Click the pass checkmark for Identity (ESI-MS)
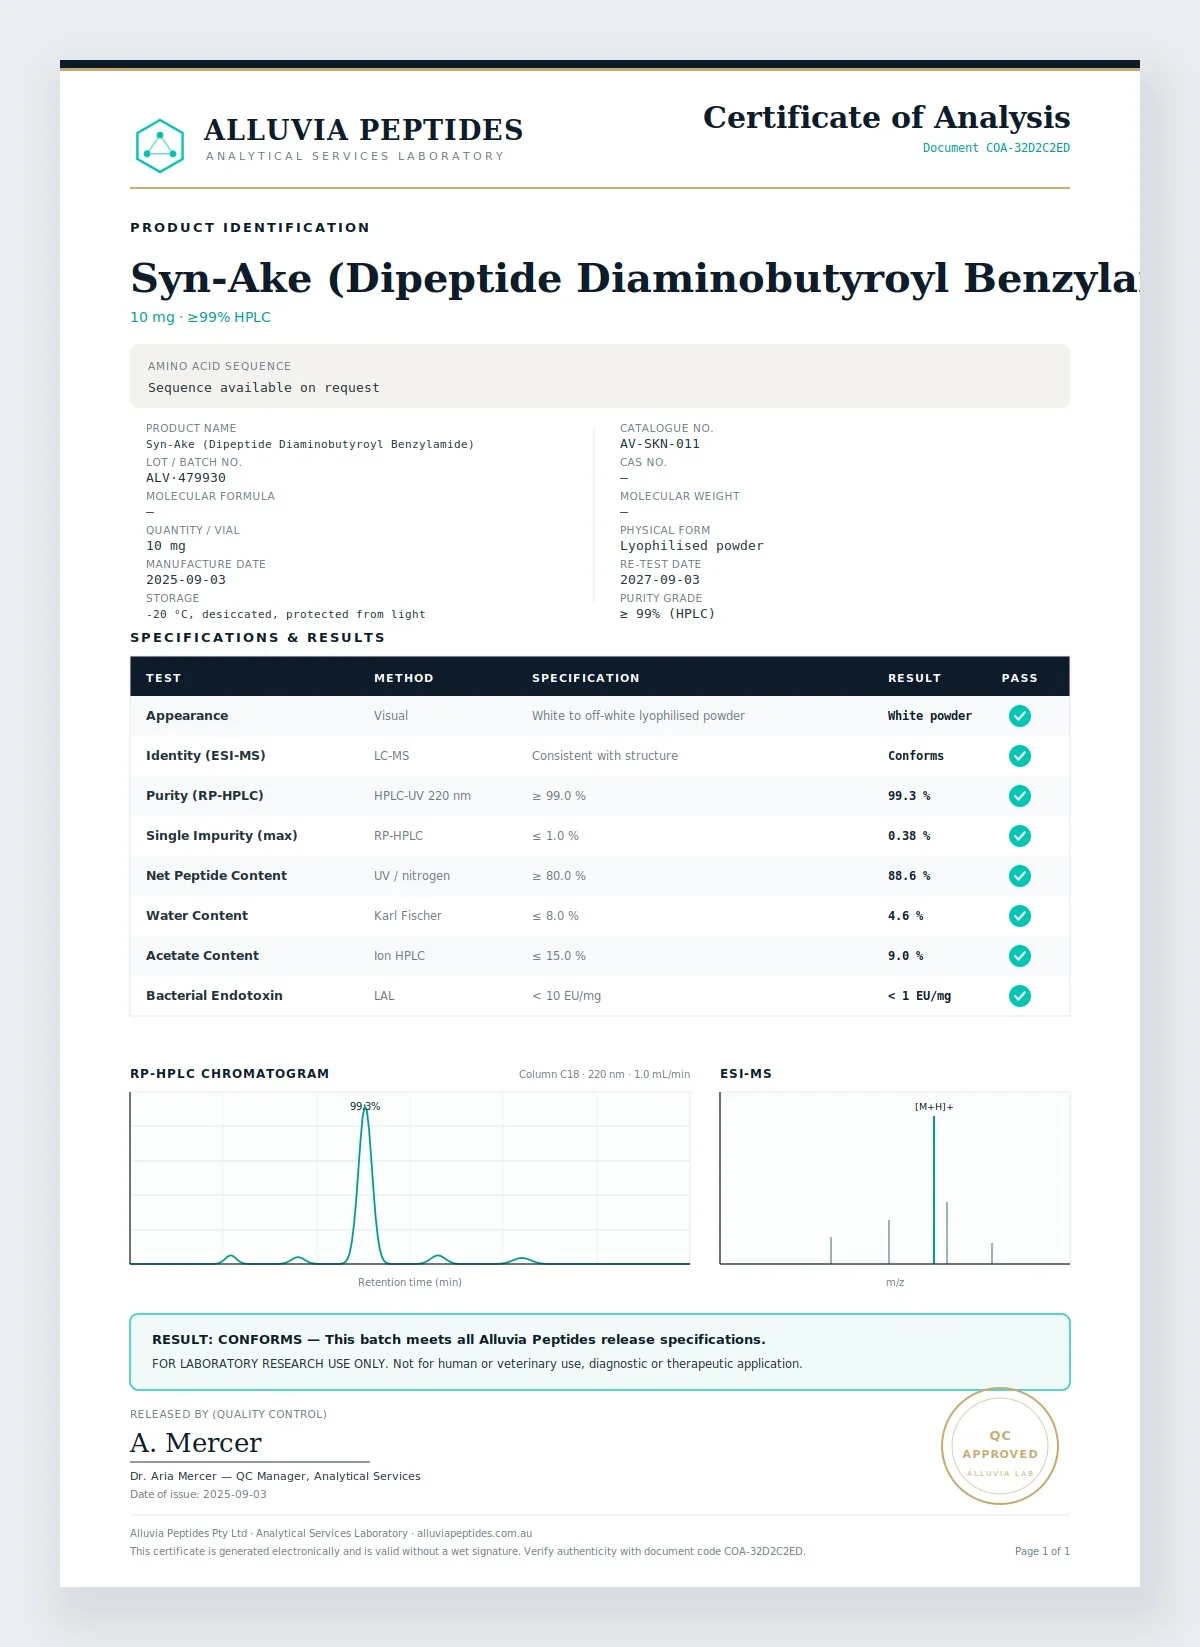 1020,756
